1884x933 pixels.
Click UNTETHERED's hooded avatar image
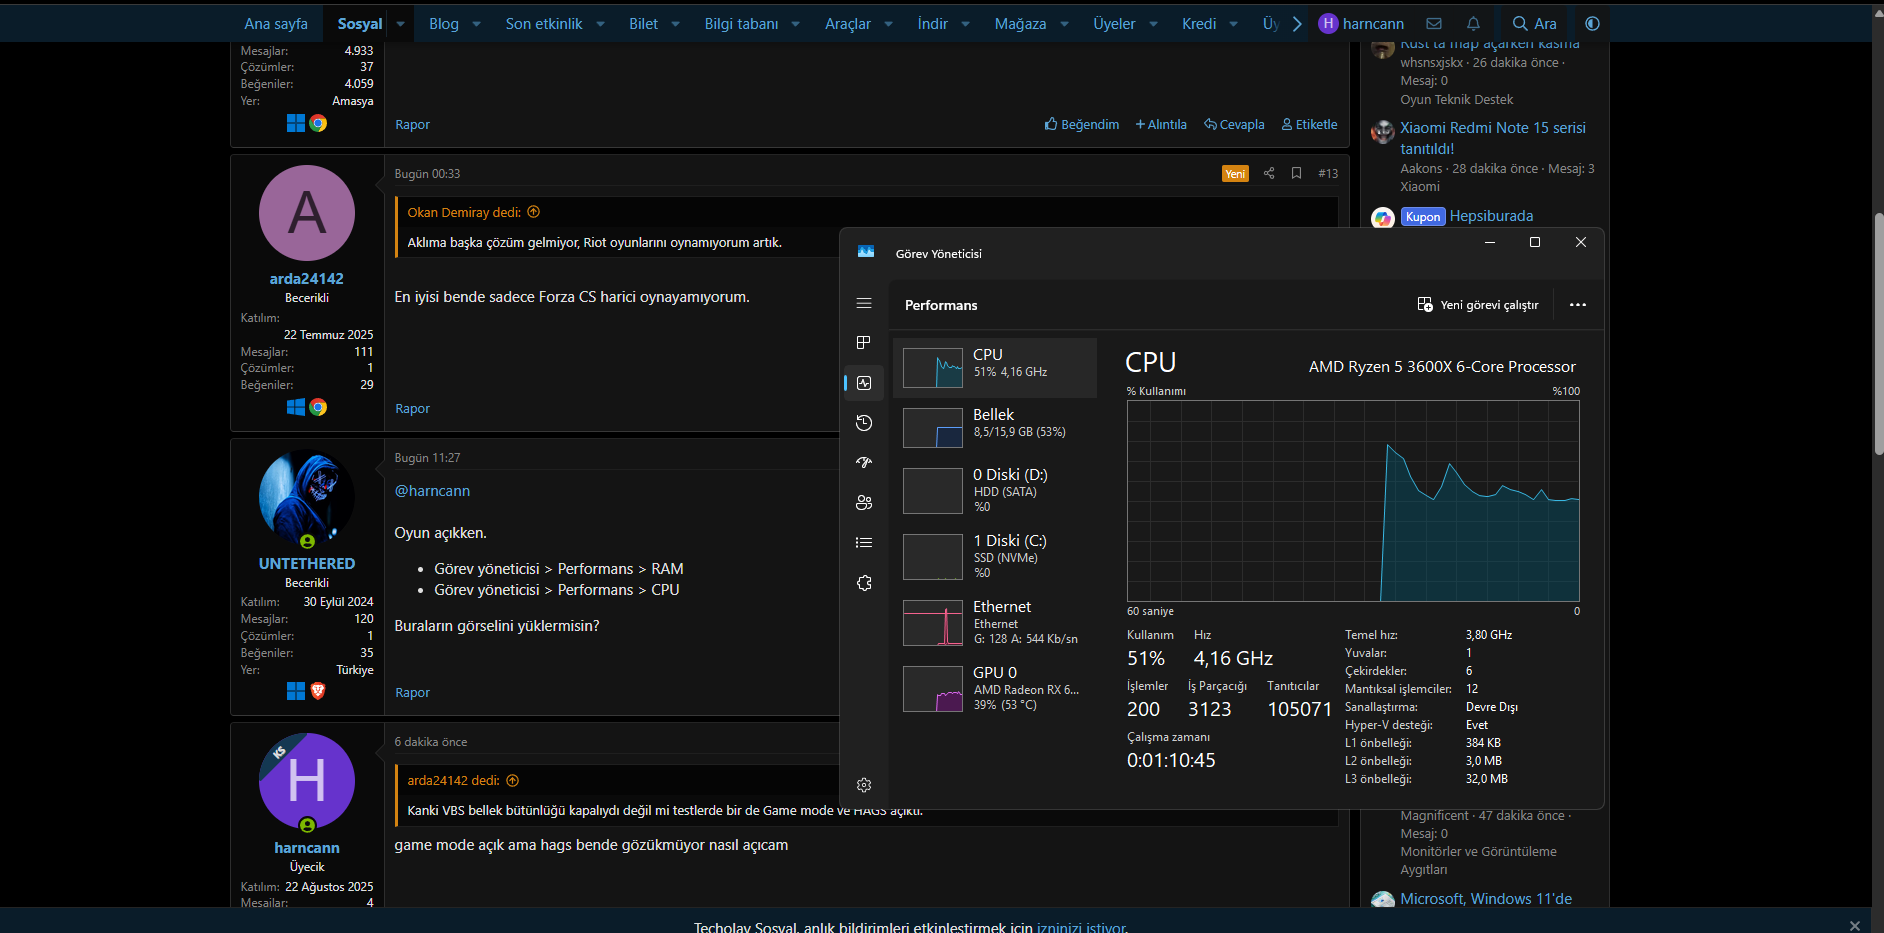[x=307, y=498]
